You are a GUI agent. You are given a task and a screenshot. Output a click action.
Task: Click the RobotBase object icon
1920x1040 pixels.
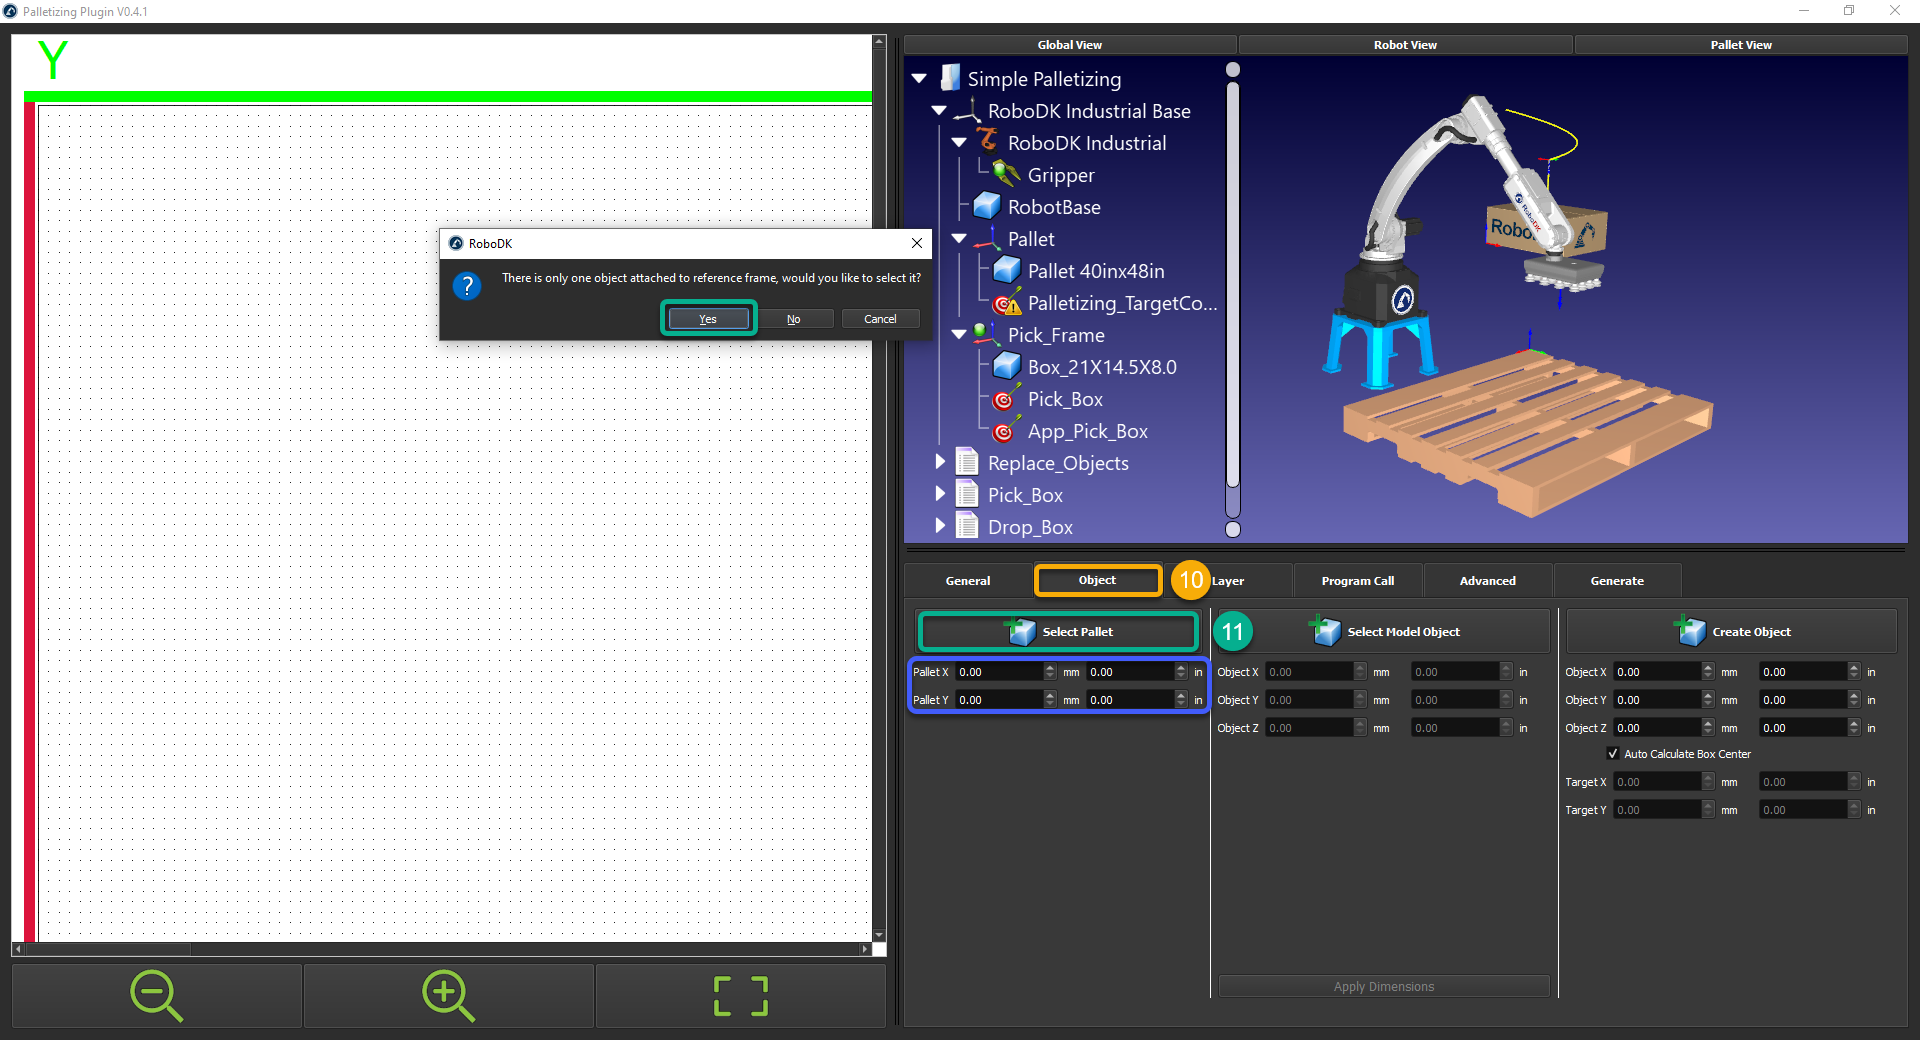pyautogui.click(x=987, y=206)
